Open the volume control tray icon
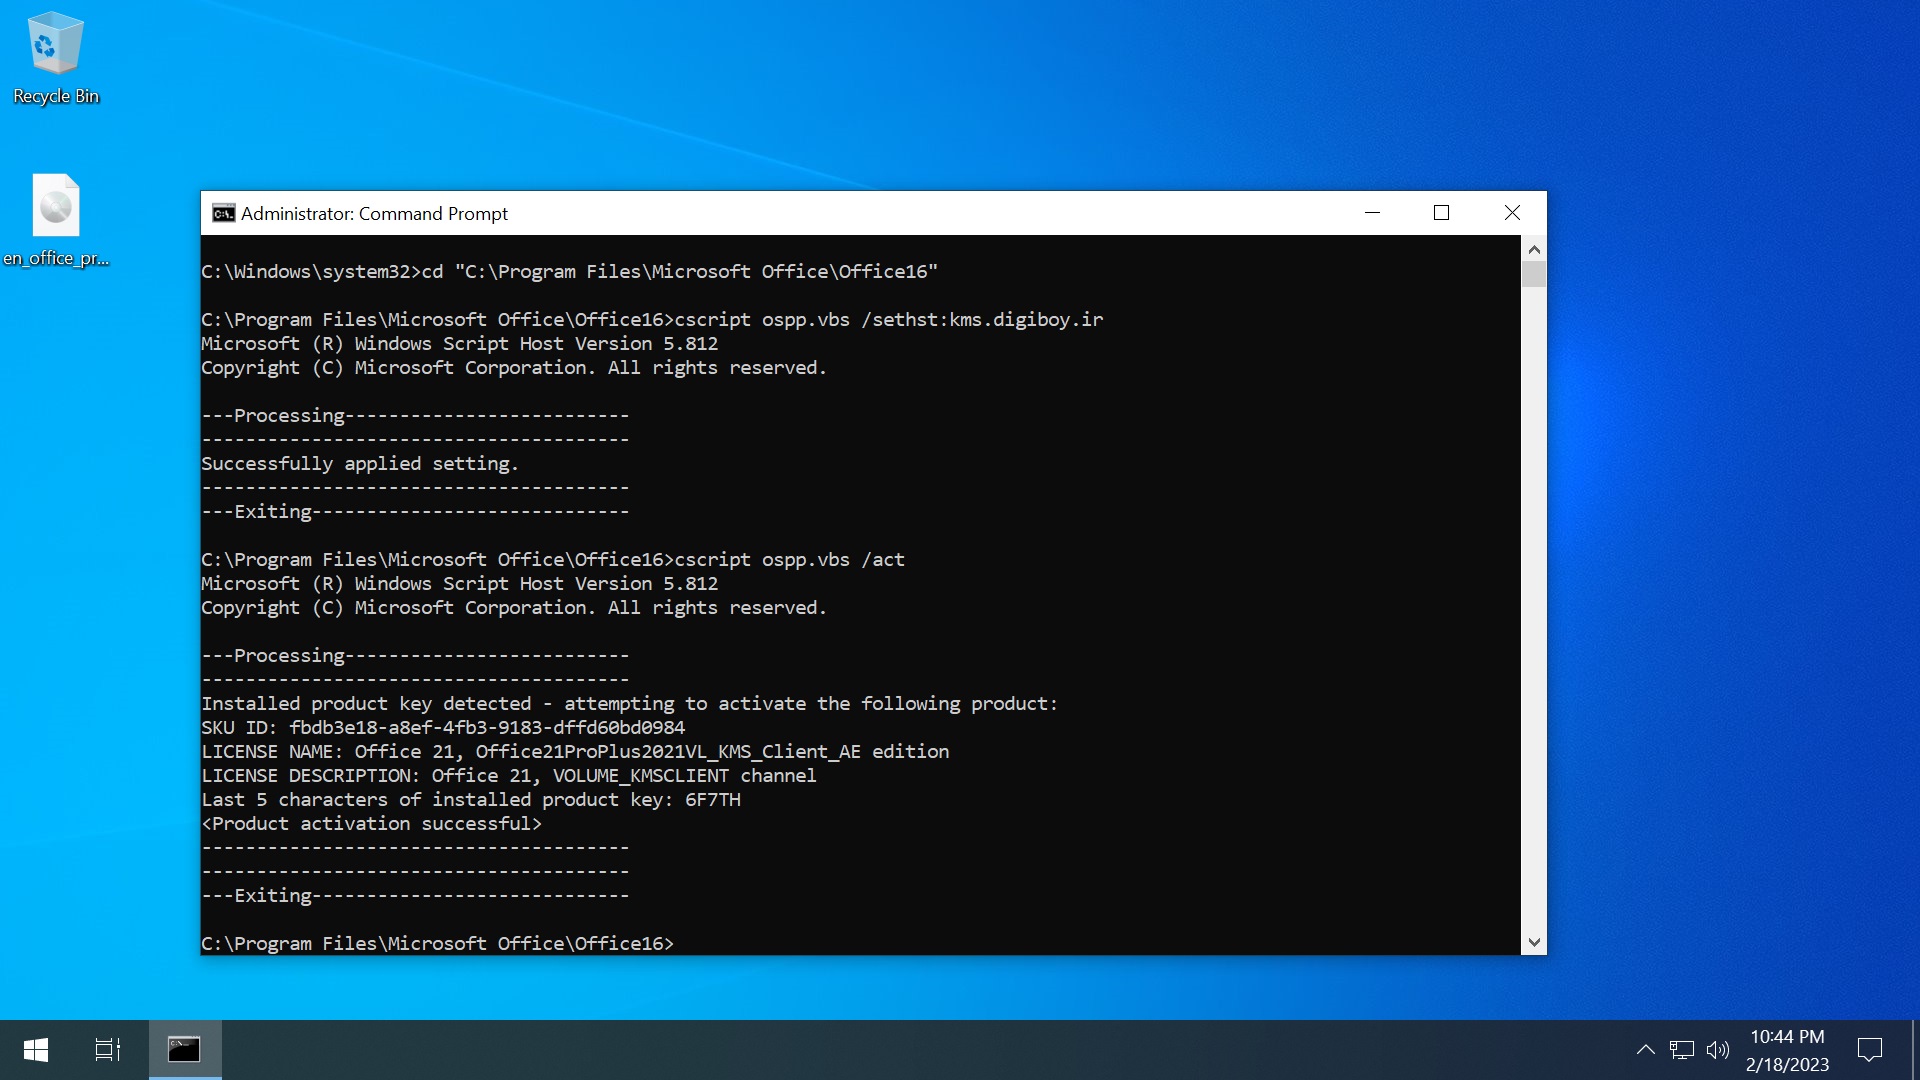 pyautogui.click(x=1718, y=1050)
